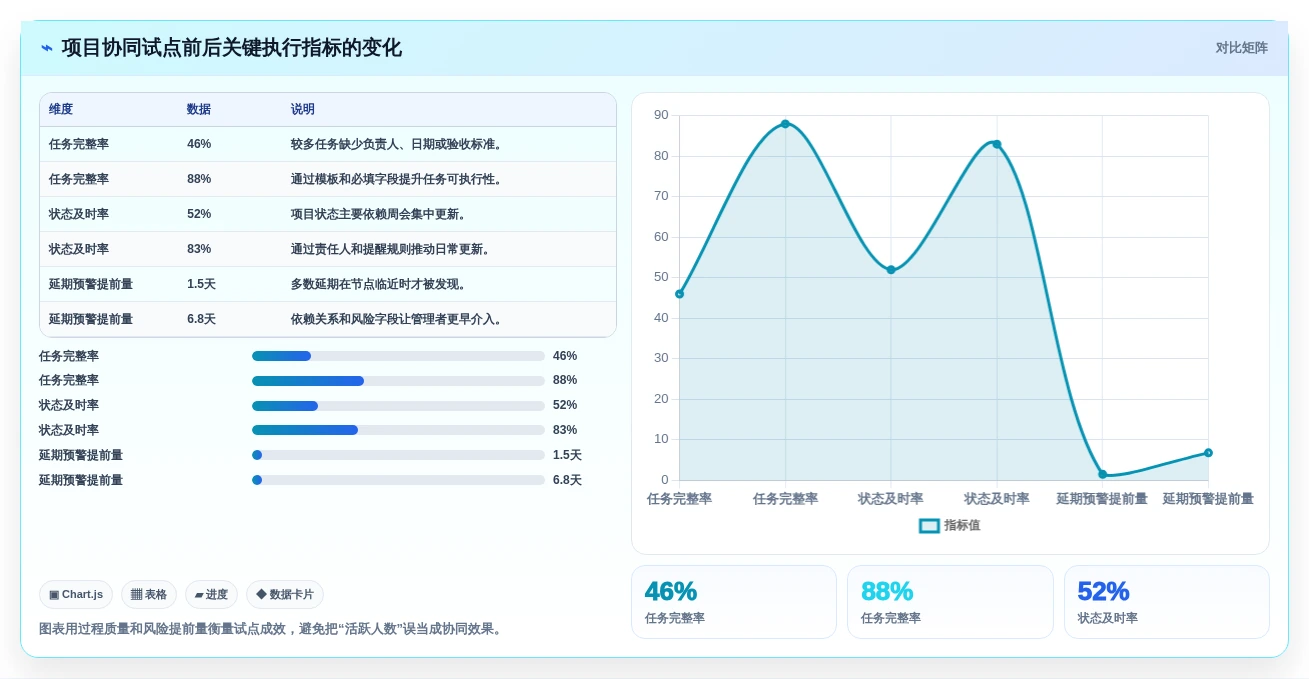Click the 1.5天 progress bar for 延期预警提前量
This screenshot has width=1309, height=679.
pos(398,455)
